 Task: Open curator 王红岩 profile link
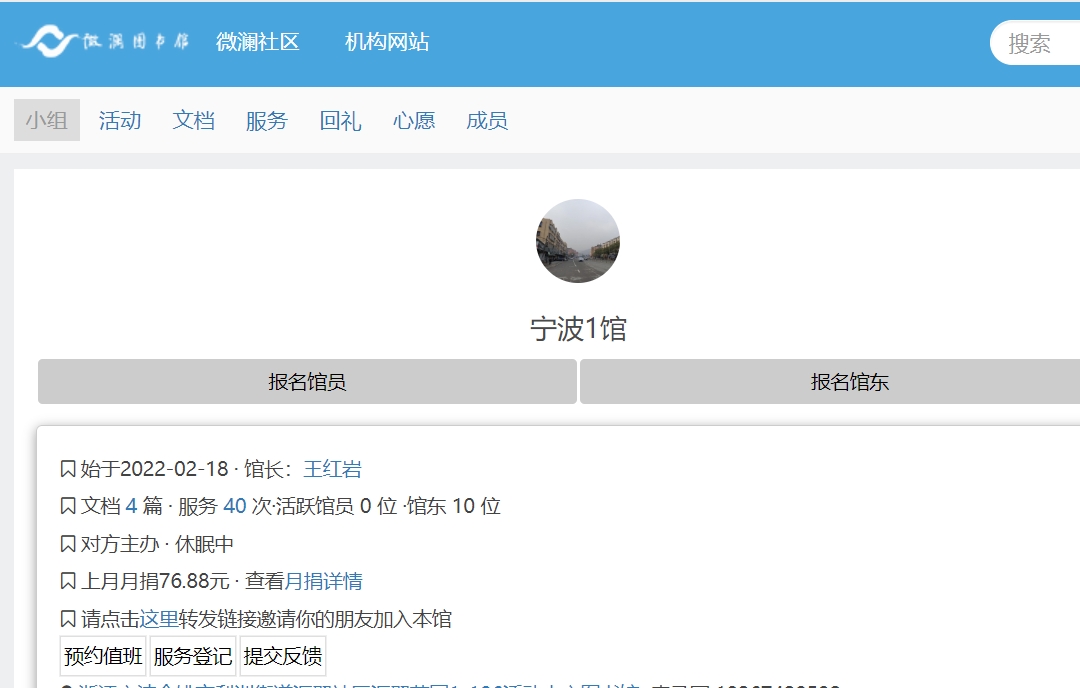tap(333, 469)
